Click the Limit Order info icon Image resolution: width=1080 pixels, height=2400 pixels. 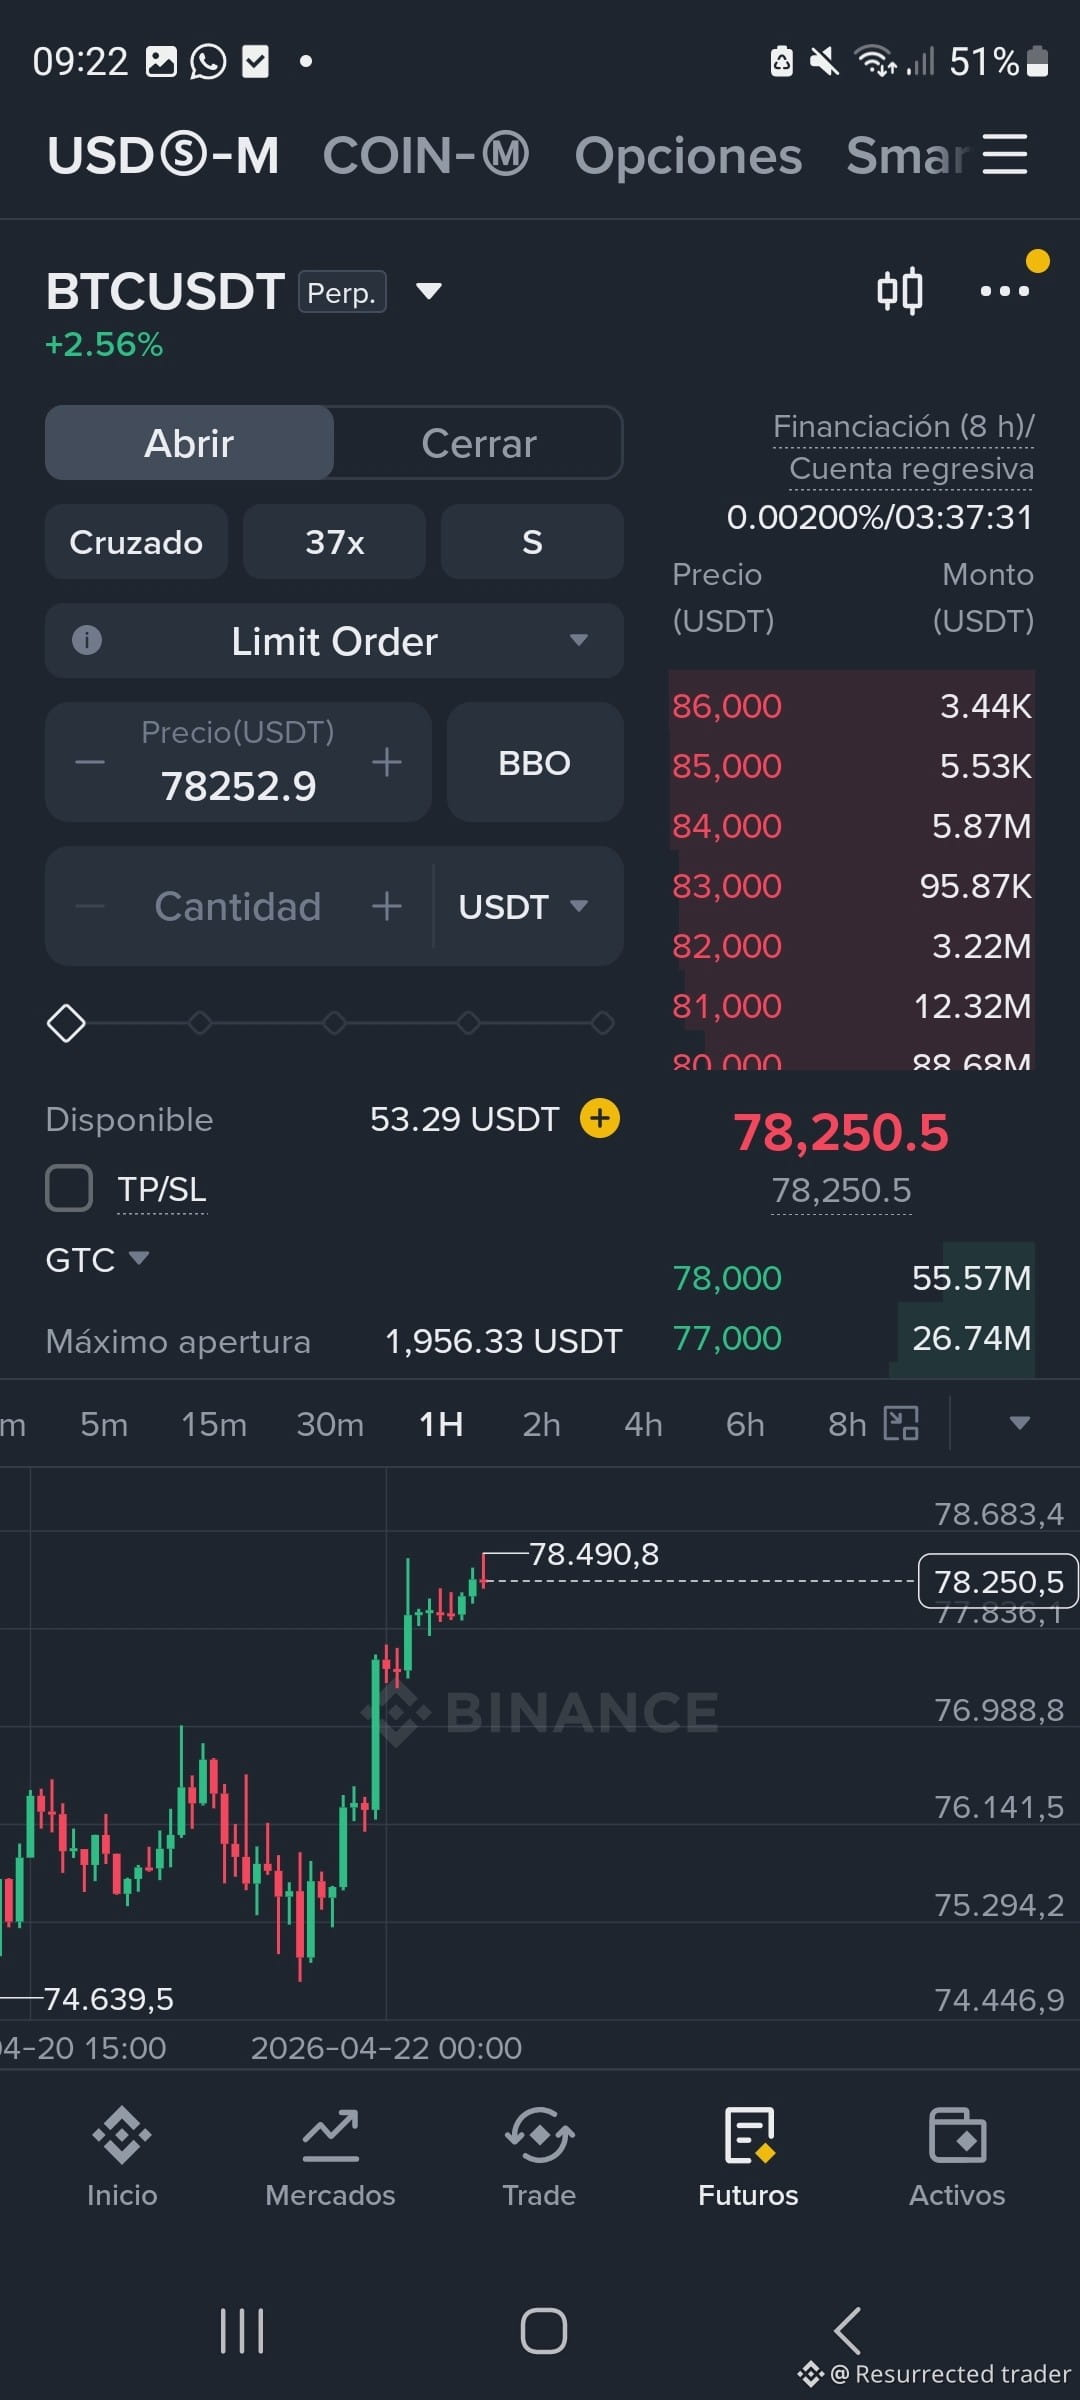tap(87, 640)
